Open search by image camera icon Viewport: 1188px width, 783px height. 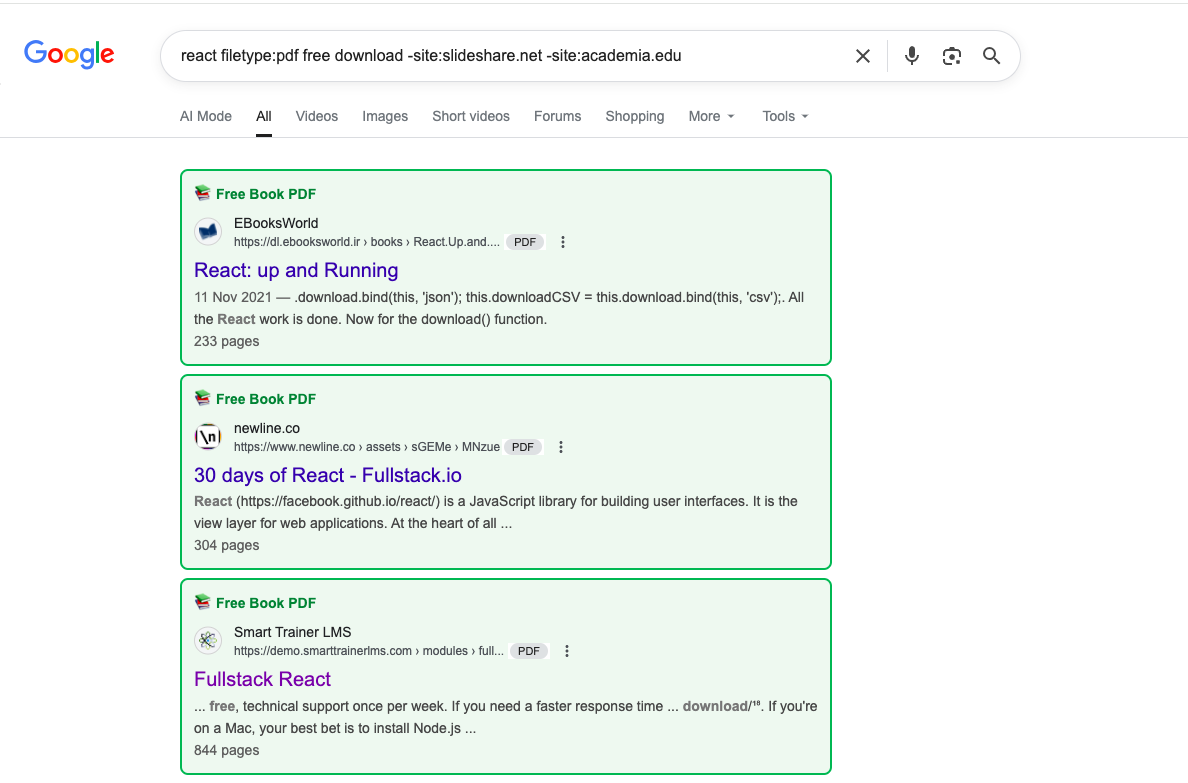coord(952,56)
